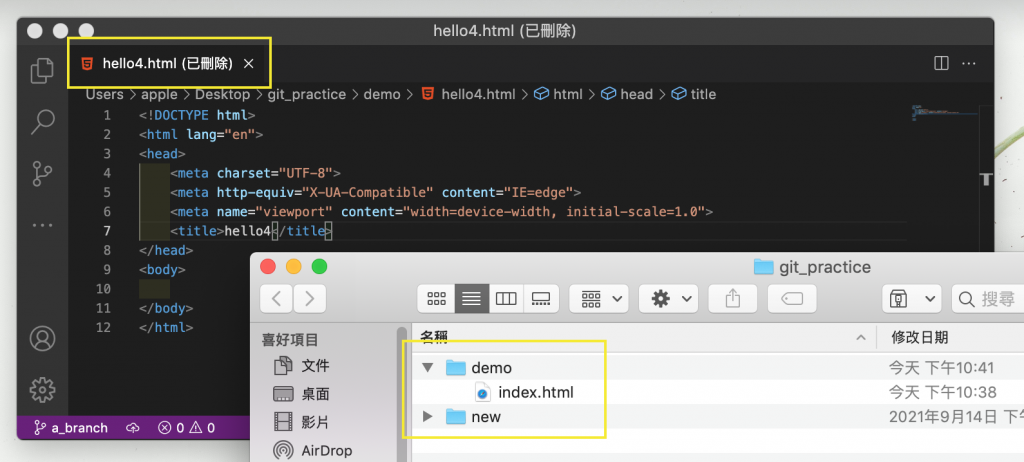
Task: Click the Finder search field
Action: pos(988,299)
